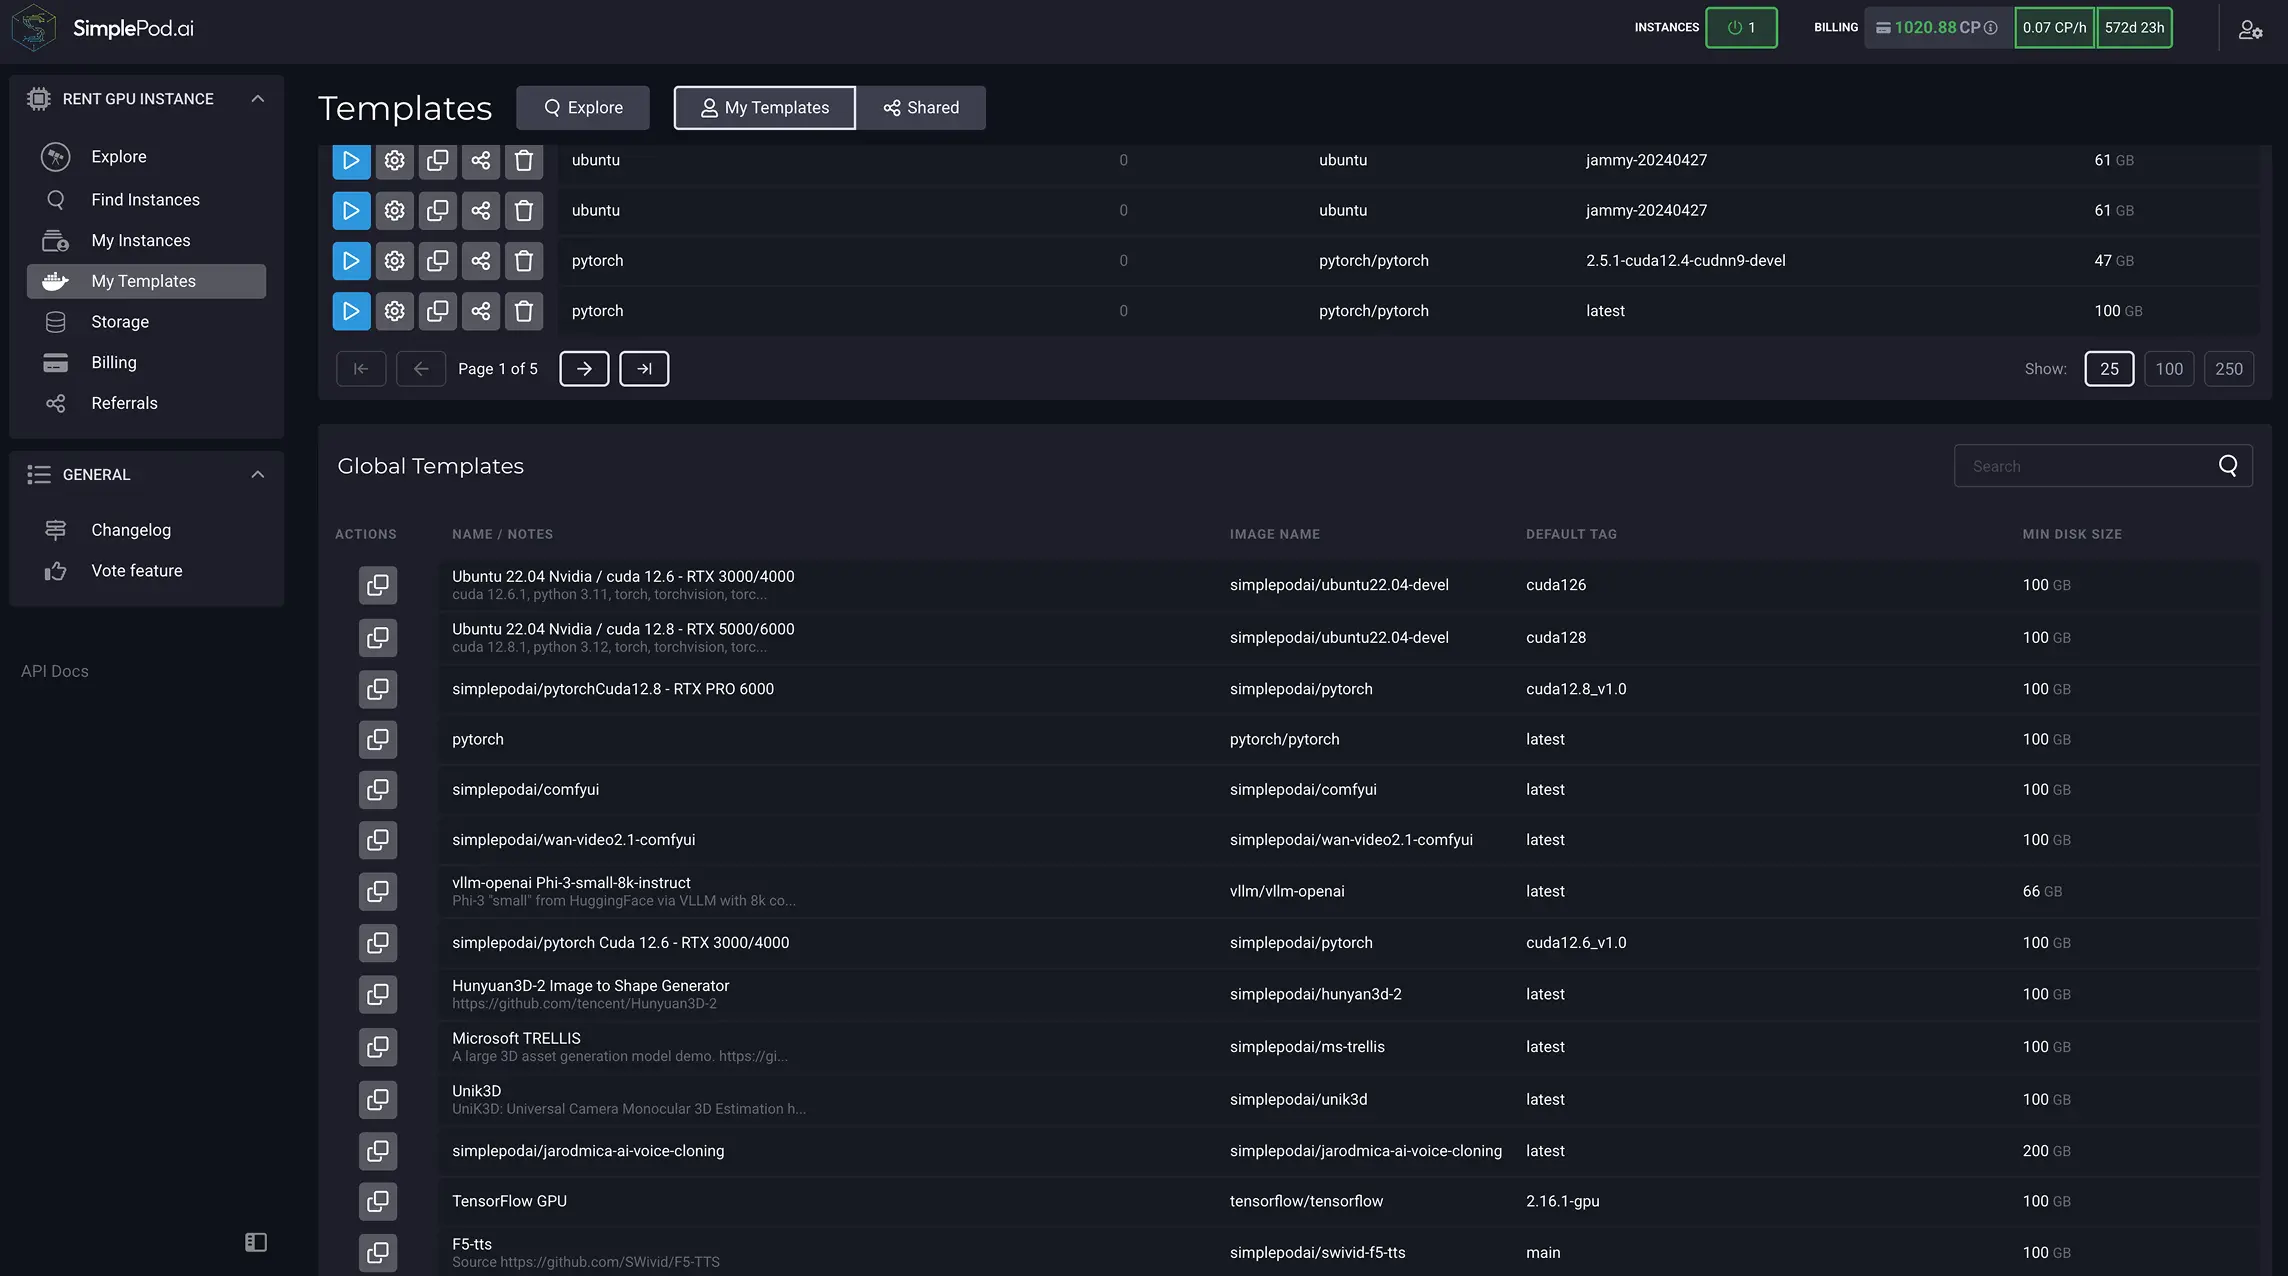Click the search magnifier in Global Templates
This screenshot has height=1276, width=2288.
pyautogui.click(x=2228, y=466)
